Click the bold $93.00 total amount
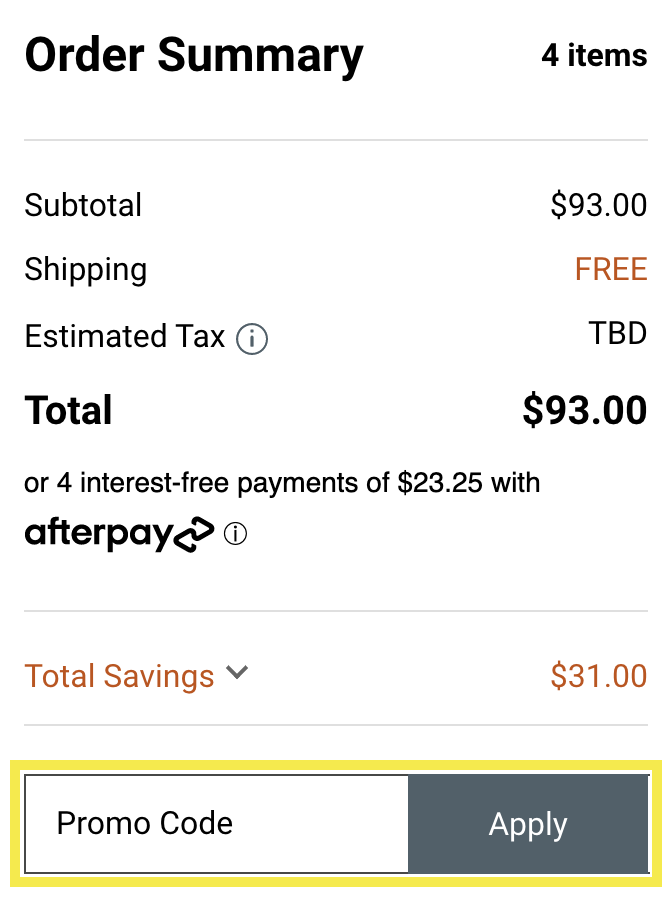670x900 pixels. [x=584, y=410]
